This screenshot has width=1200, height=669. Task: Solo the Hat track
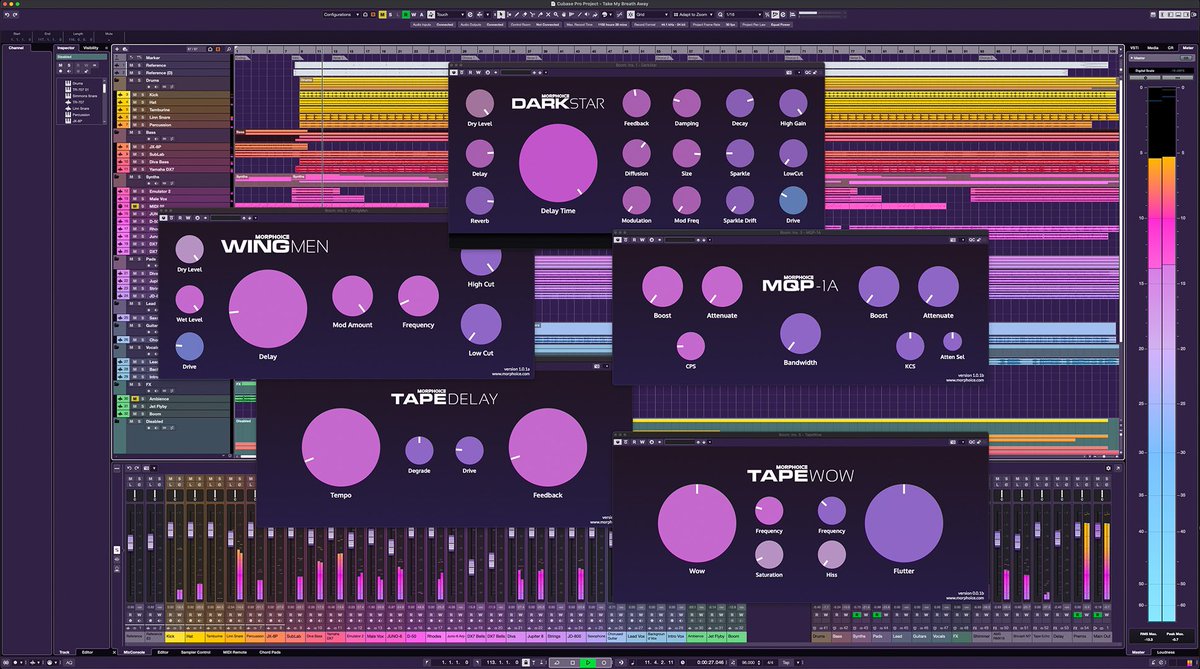[x=143, y=102]
